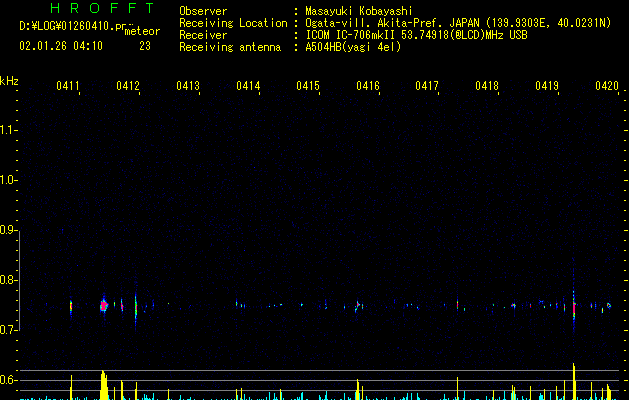The image size is (629, 400).
Task: Click the HROFFT title text
Action: [x=102, y=8]
